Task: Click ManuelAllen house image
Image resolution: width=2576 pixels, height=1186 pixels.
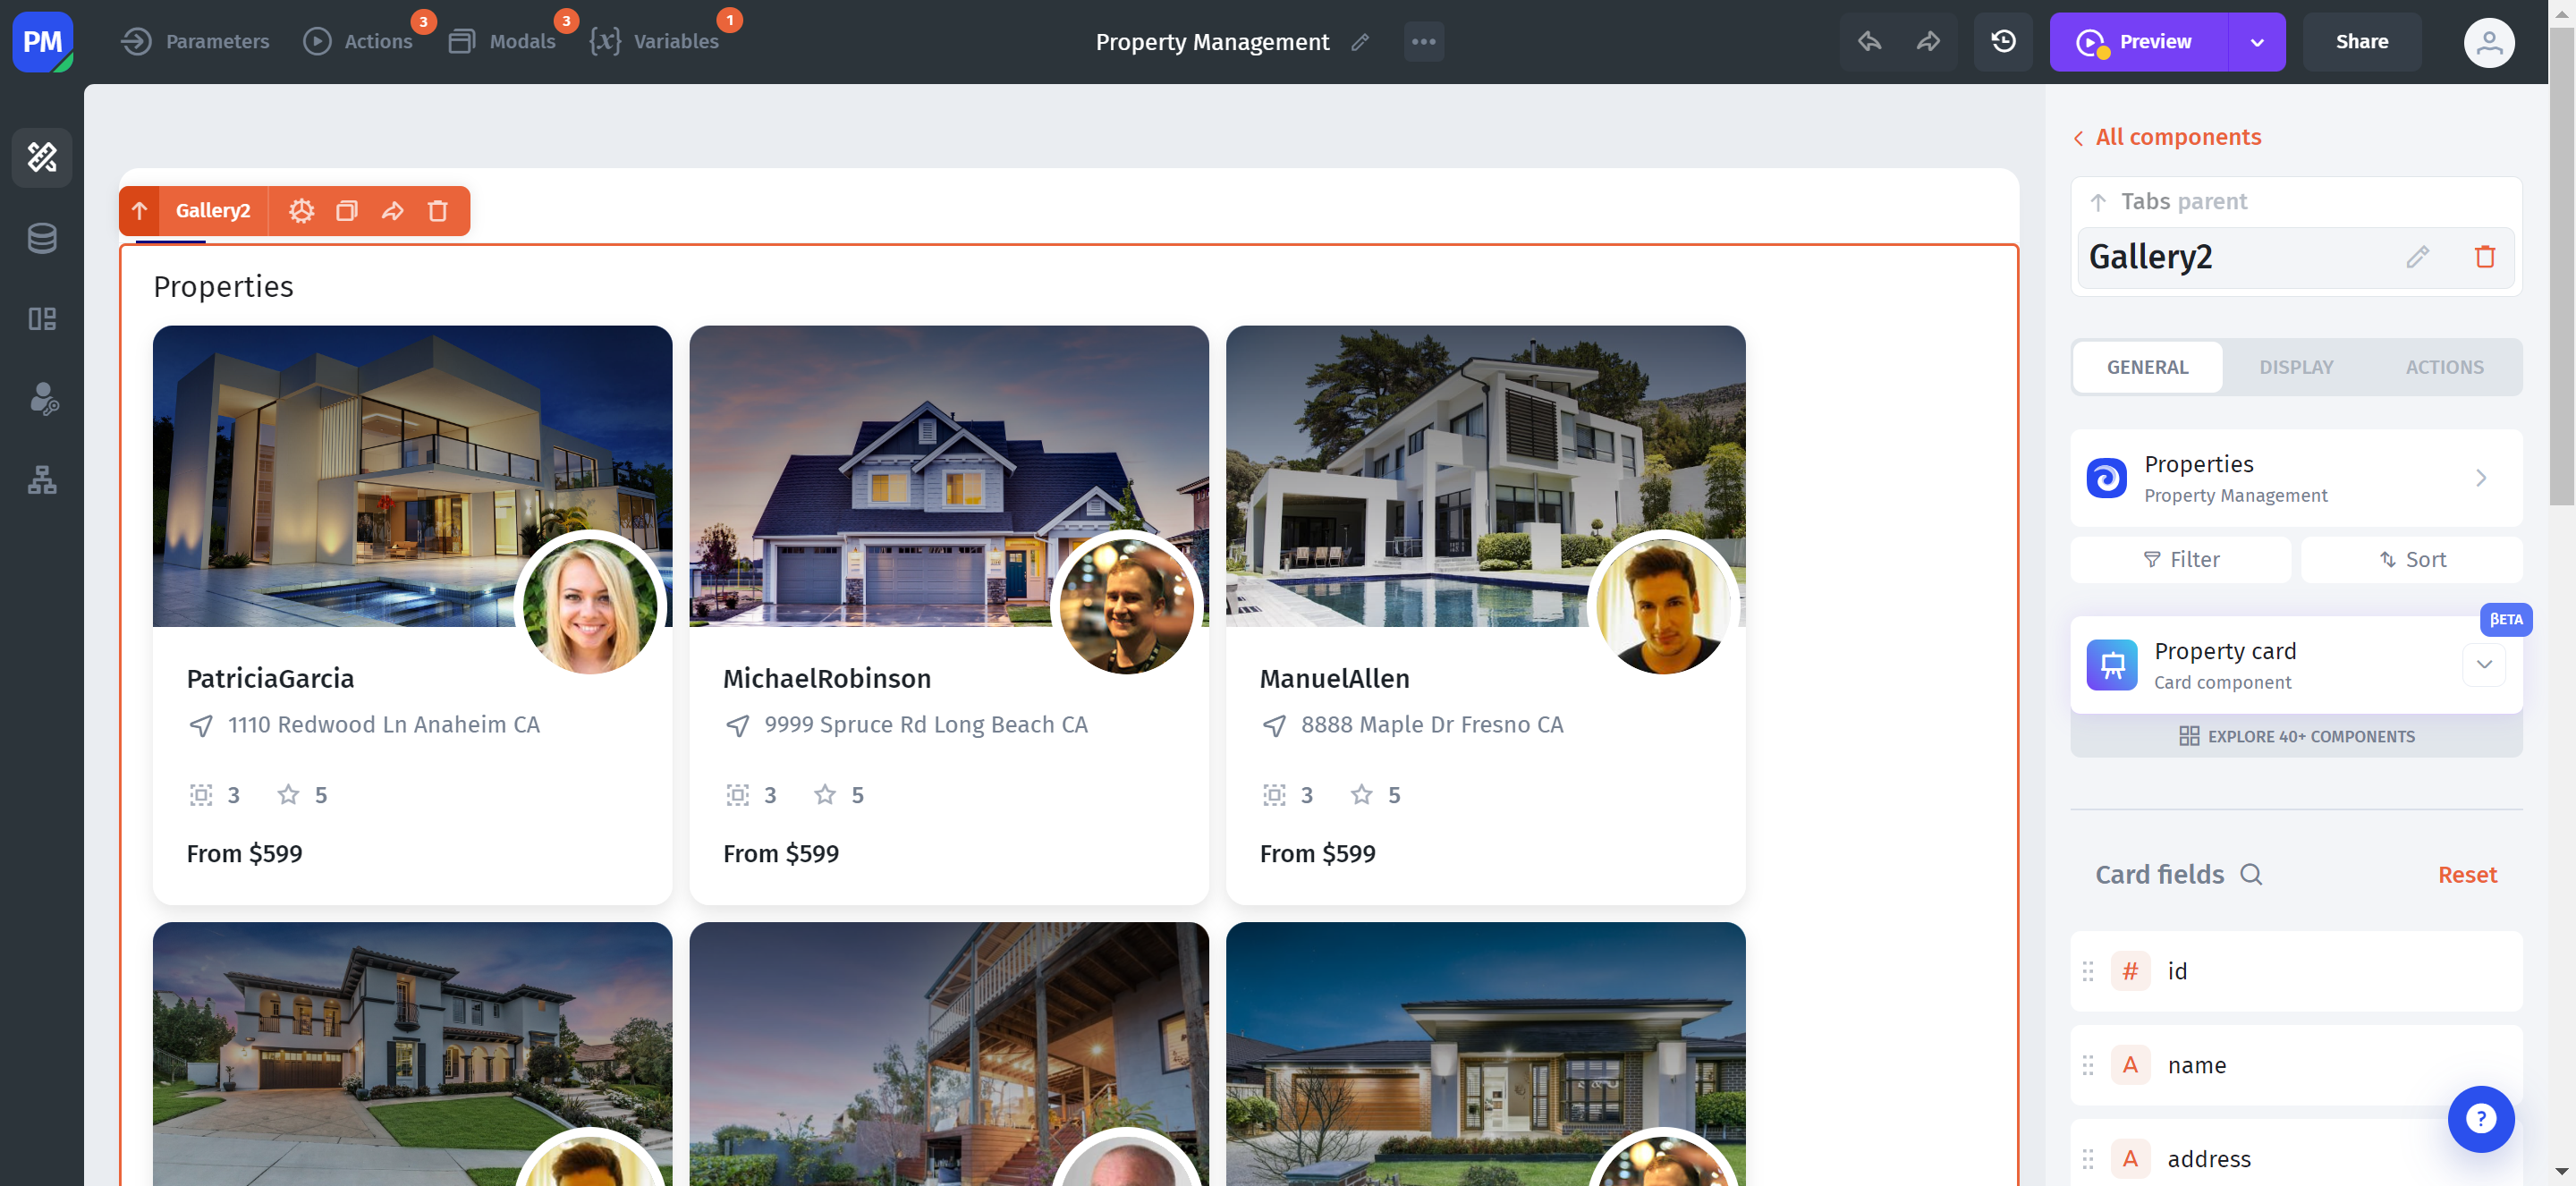Action: pos(1485,476)
